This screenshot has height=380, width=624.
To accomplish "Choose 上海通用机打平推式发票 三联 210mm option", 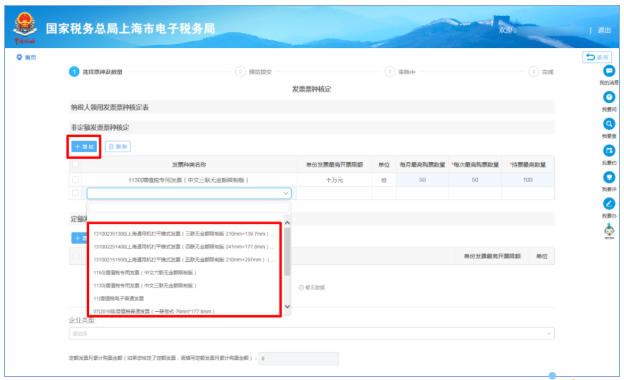I will (183, 234).
